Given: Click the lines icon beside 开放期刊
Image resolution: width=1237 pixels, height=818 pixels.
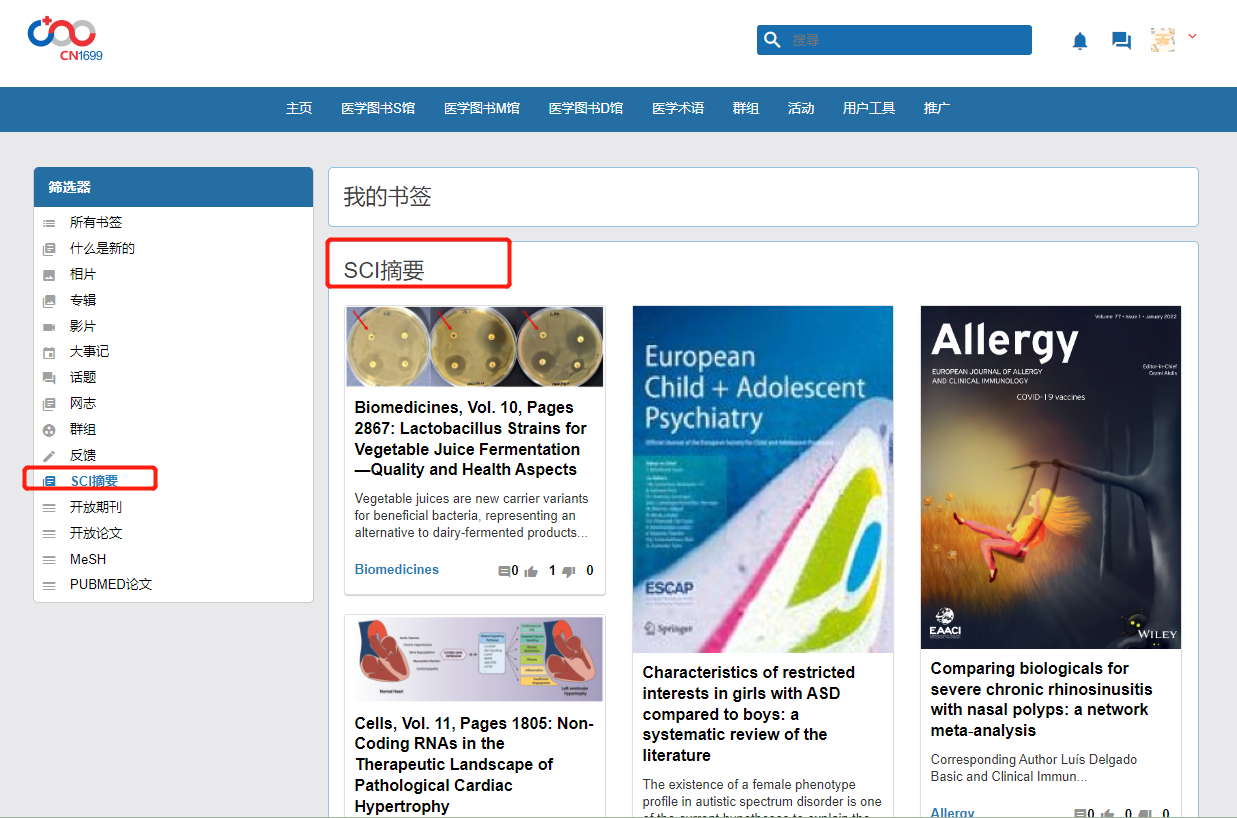Looking at the screenshot, I should [x=49, y=508].
